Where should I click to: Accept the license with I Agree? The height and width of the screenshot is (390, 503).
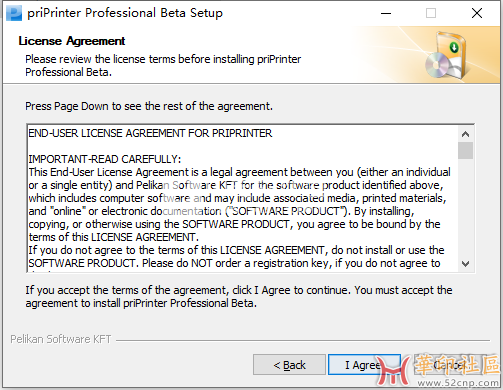tap(364, 365)
